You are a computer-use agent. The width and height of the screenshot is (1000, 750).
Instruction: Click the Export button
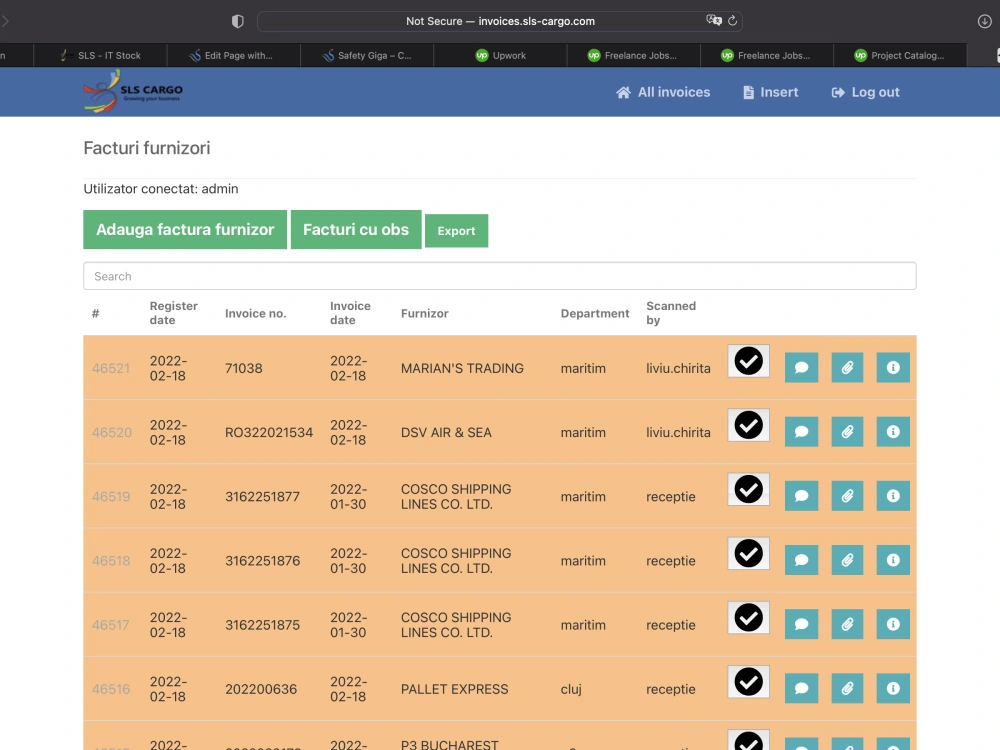457,231
